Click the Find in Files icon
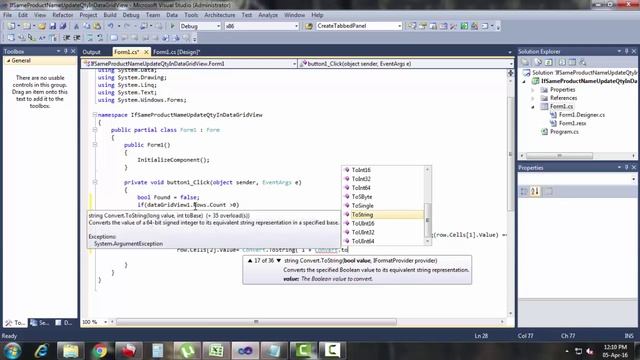 pos(309,26)
